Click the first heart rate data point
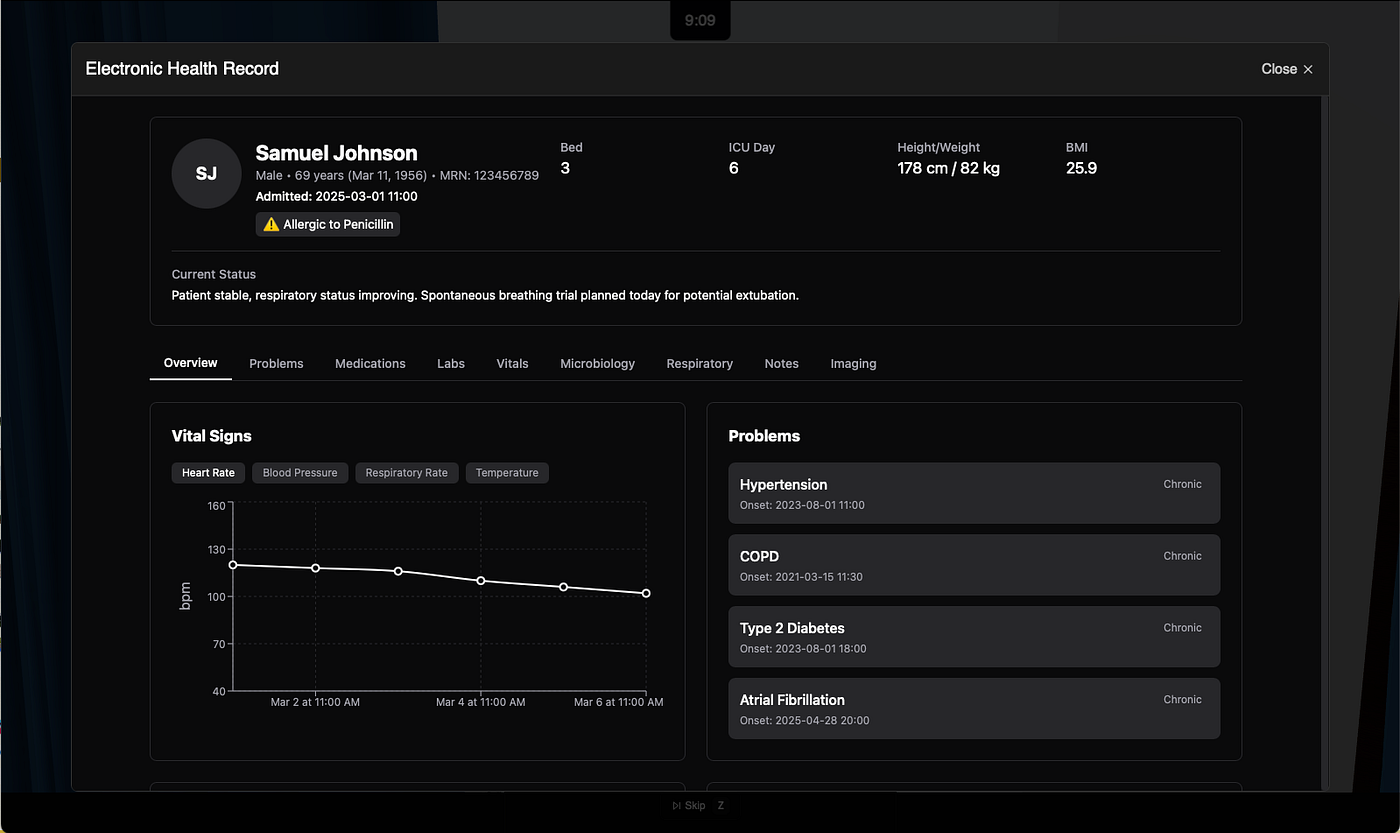The image size is (1400, 833). pyautogui.click(x=233, y=565)
